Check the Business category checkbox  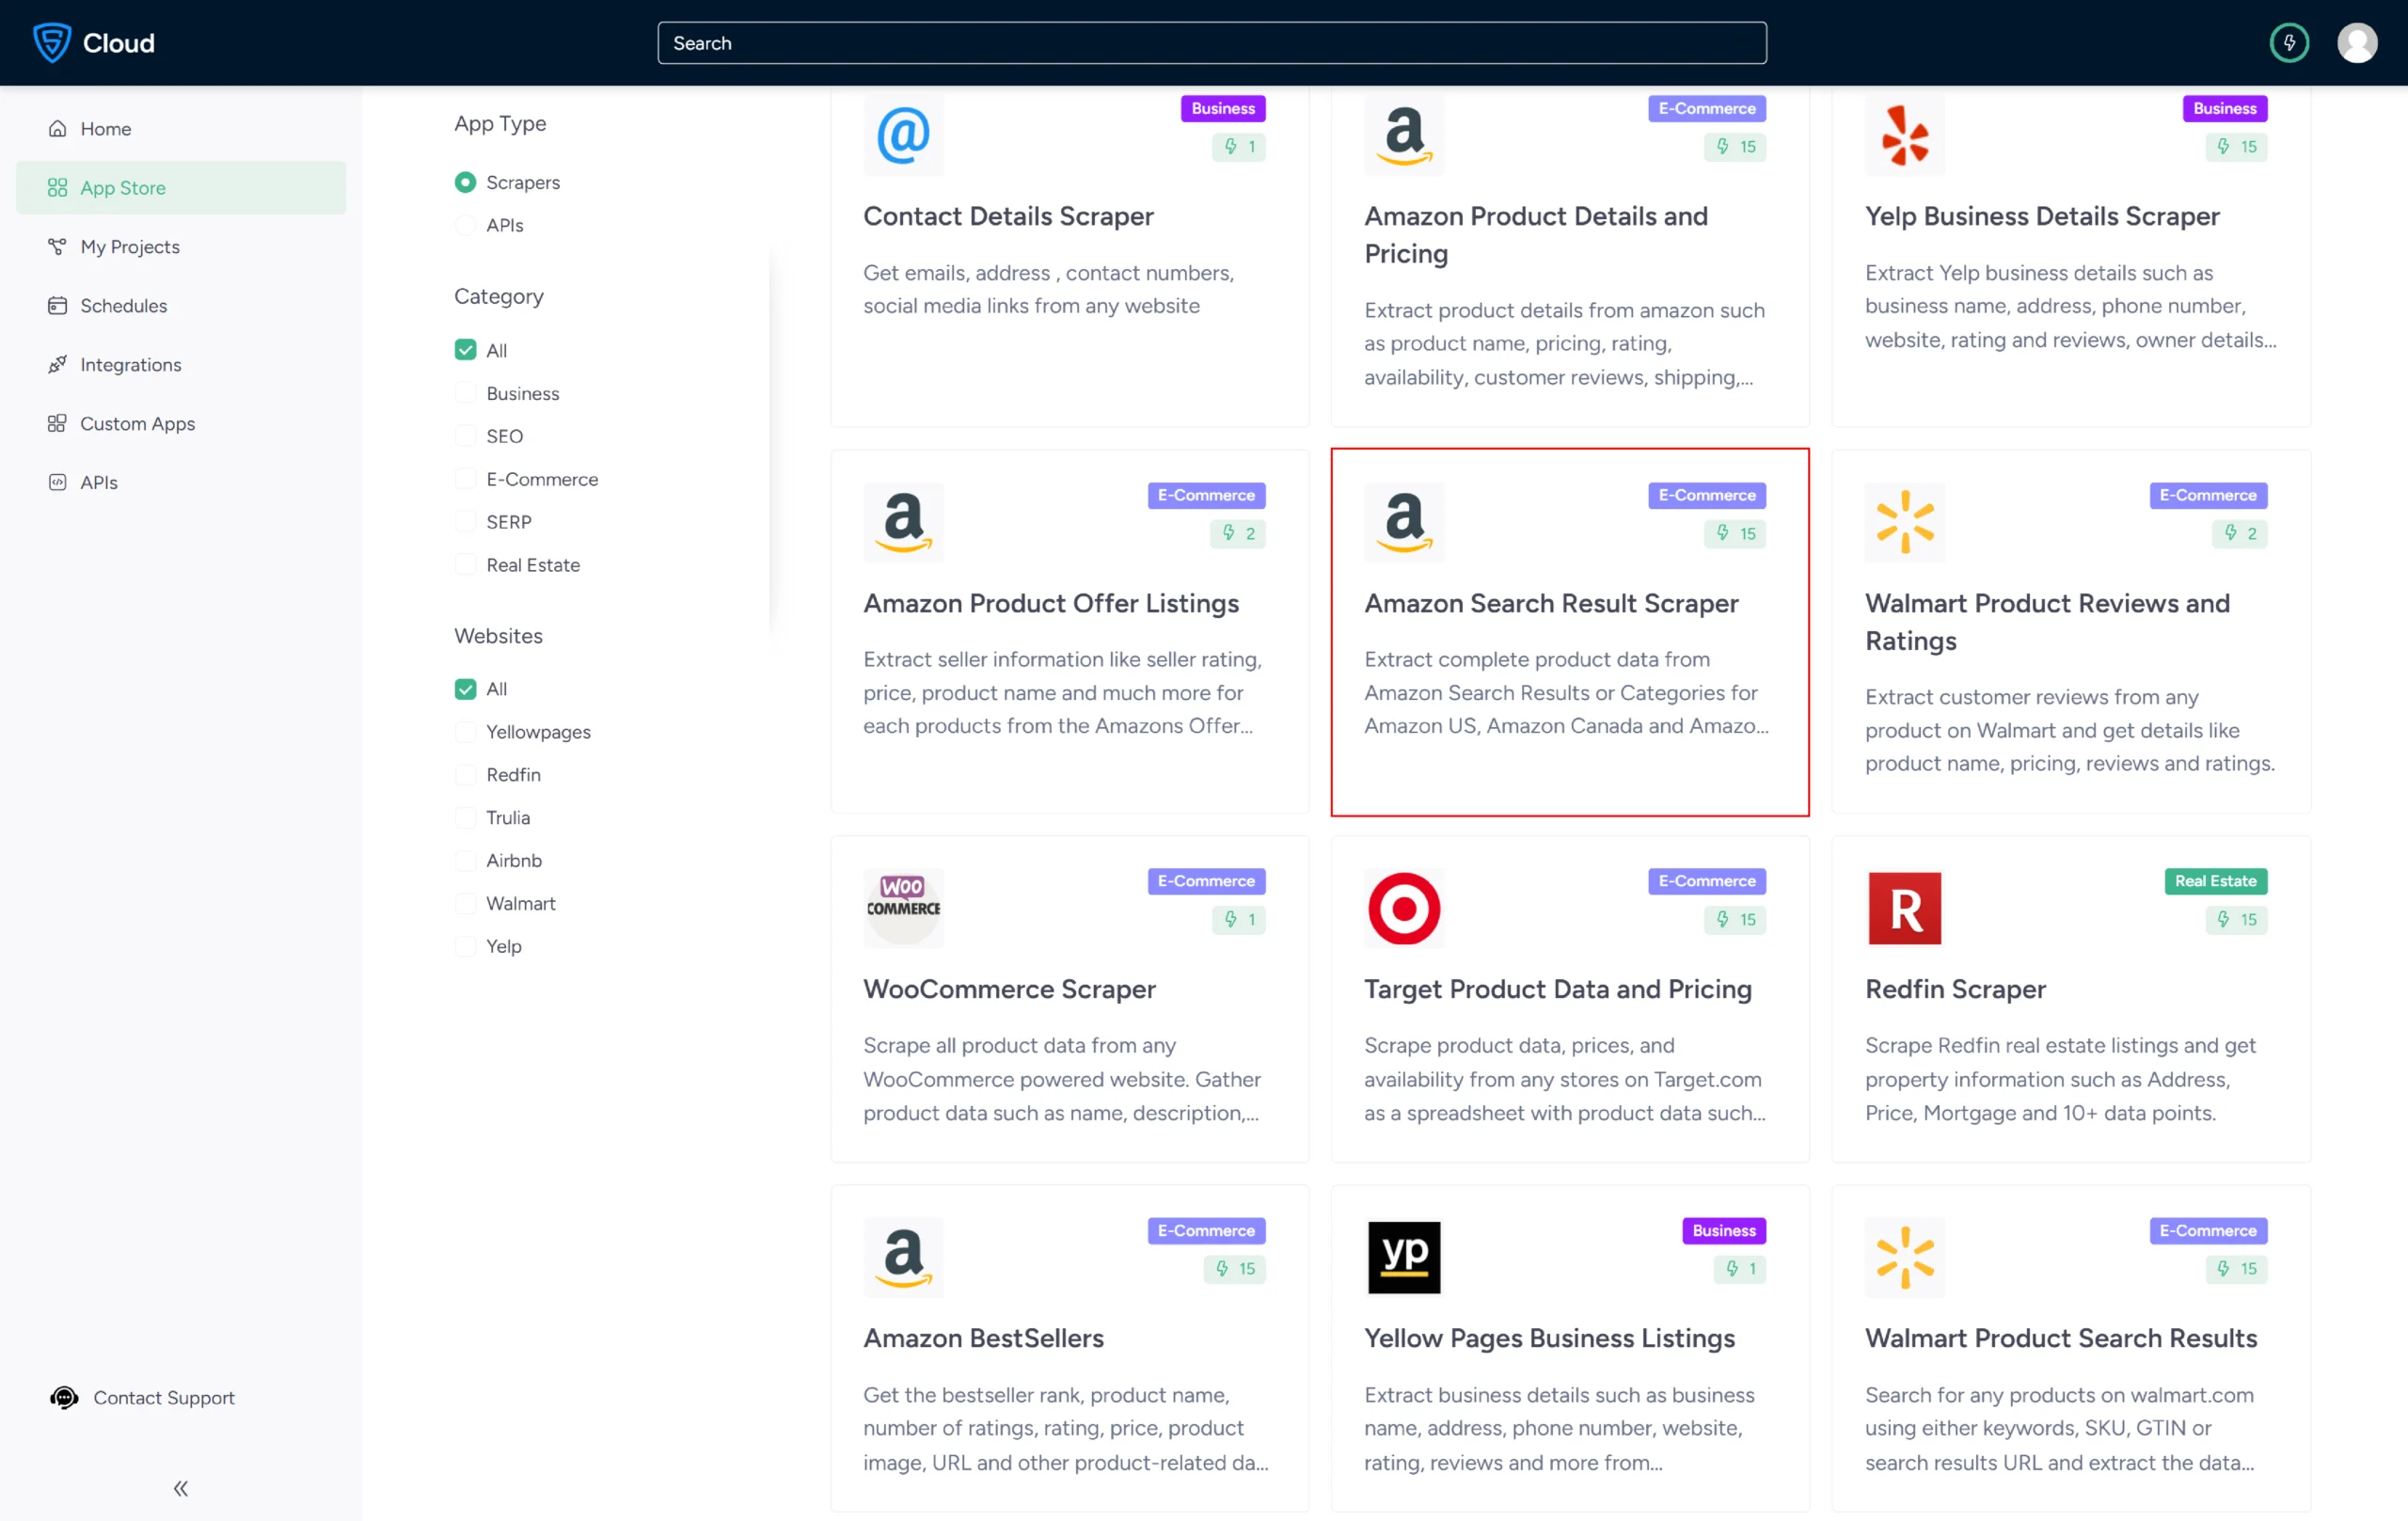[465, 393]
